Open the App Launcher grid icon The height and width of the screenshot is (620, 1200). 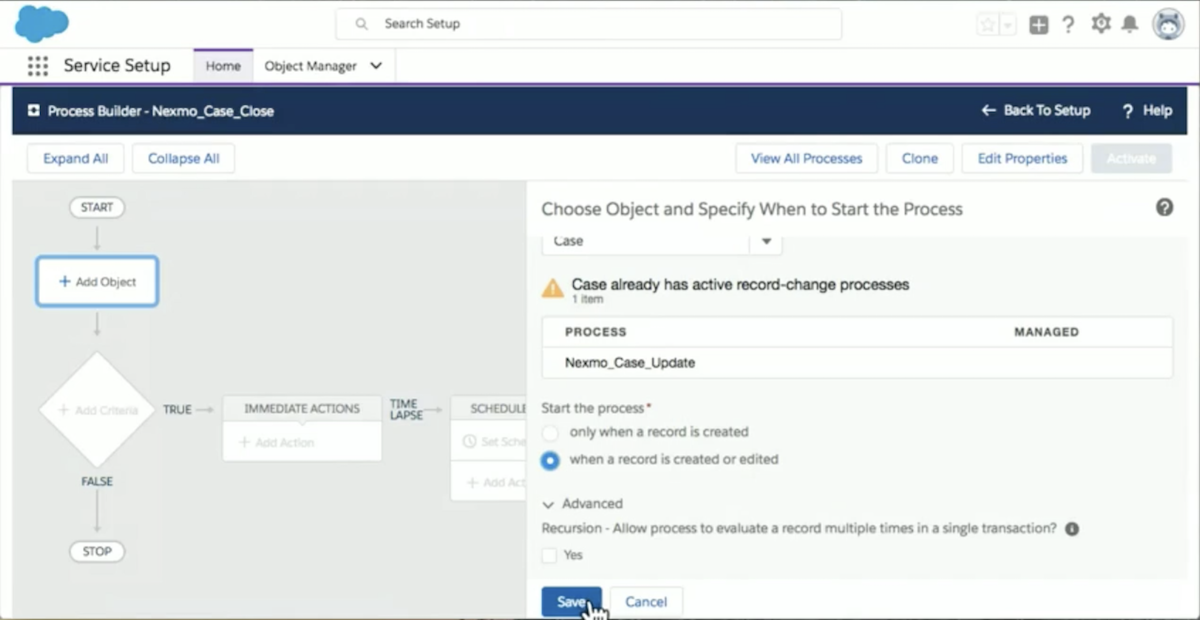(37, 66)
